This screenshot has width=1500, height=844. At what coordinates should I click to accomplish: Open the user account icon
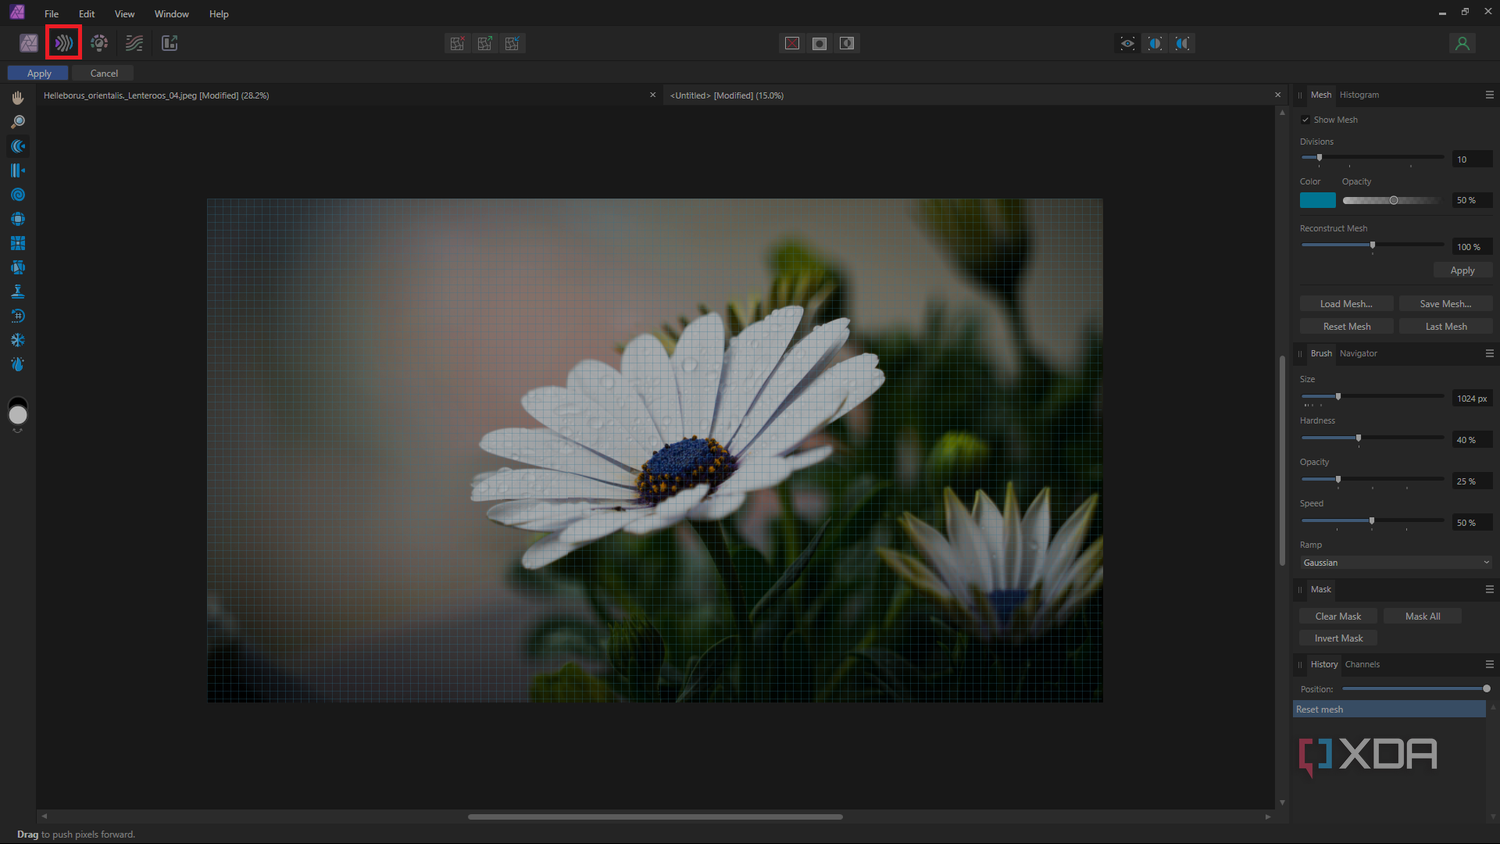tap(1462, 43)
